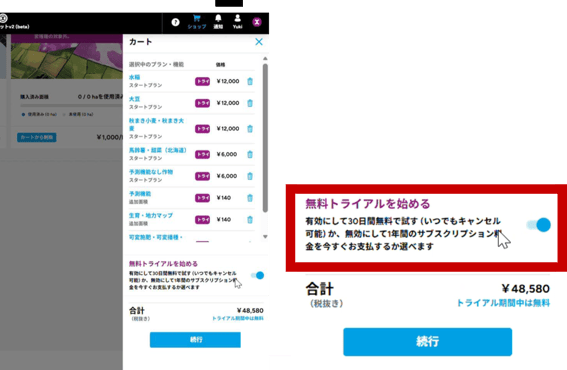
Task: Click the カートから削除 button on the left page
Action: click(37, 137)
